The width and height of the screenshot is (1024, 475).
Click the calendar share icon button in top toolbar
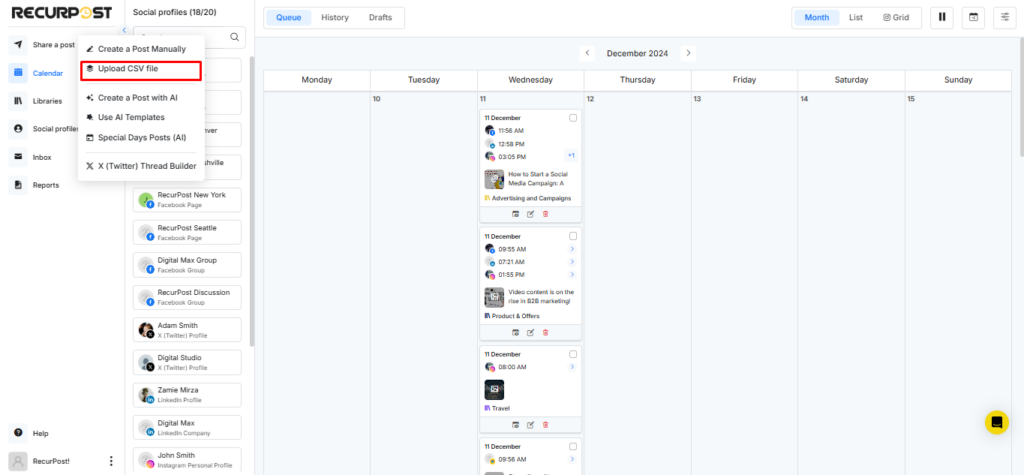tap(973, 18)
